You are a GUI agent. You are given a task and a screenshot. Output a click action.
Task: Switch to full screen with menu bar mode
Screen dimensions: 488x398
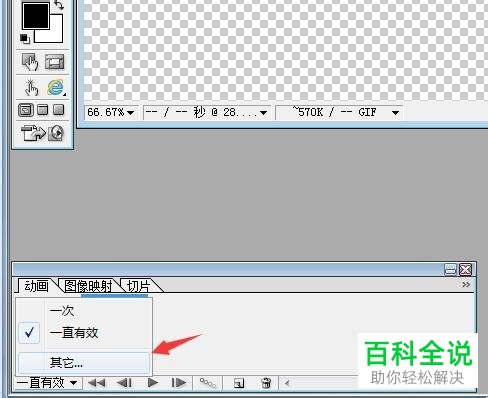click(42, 110)
